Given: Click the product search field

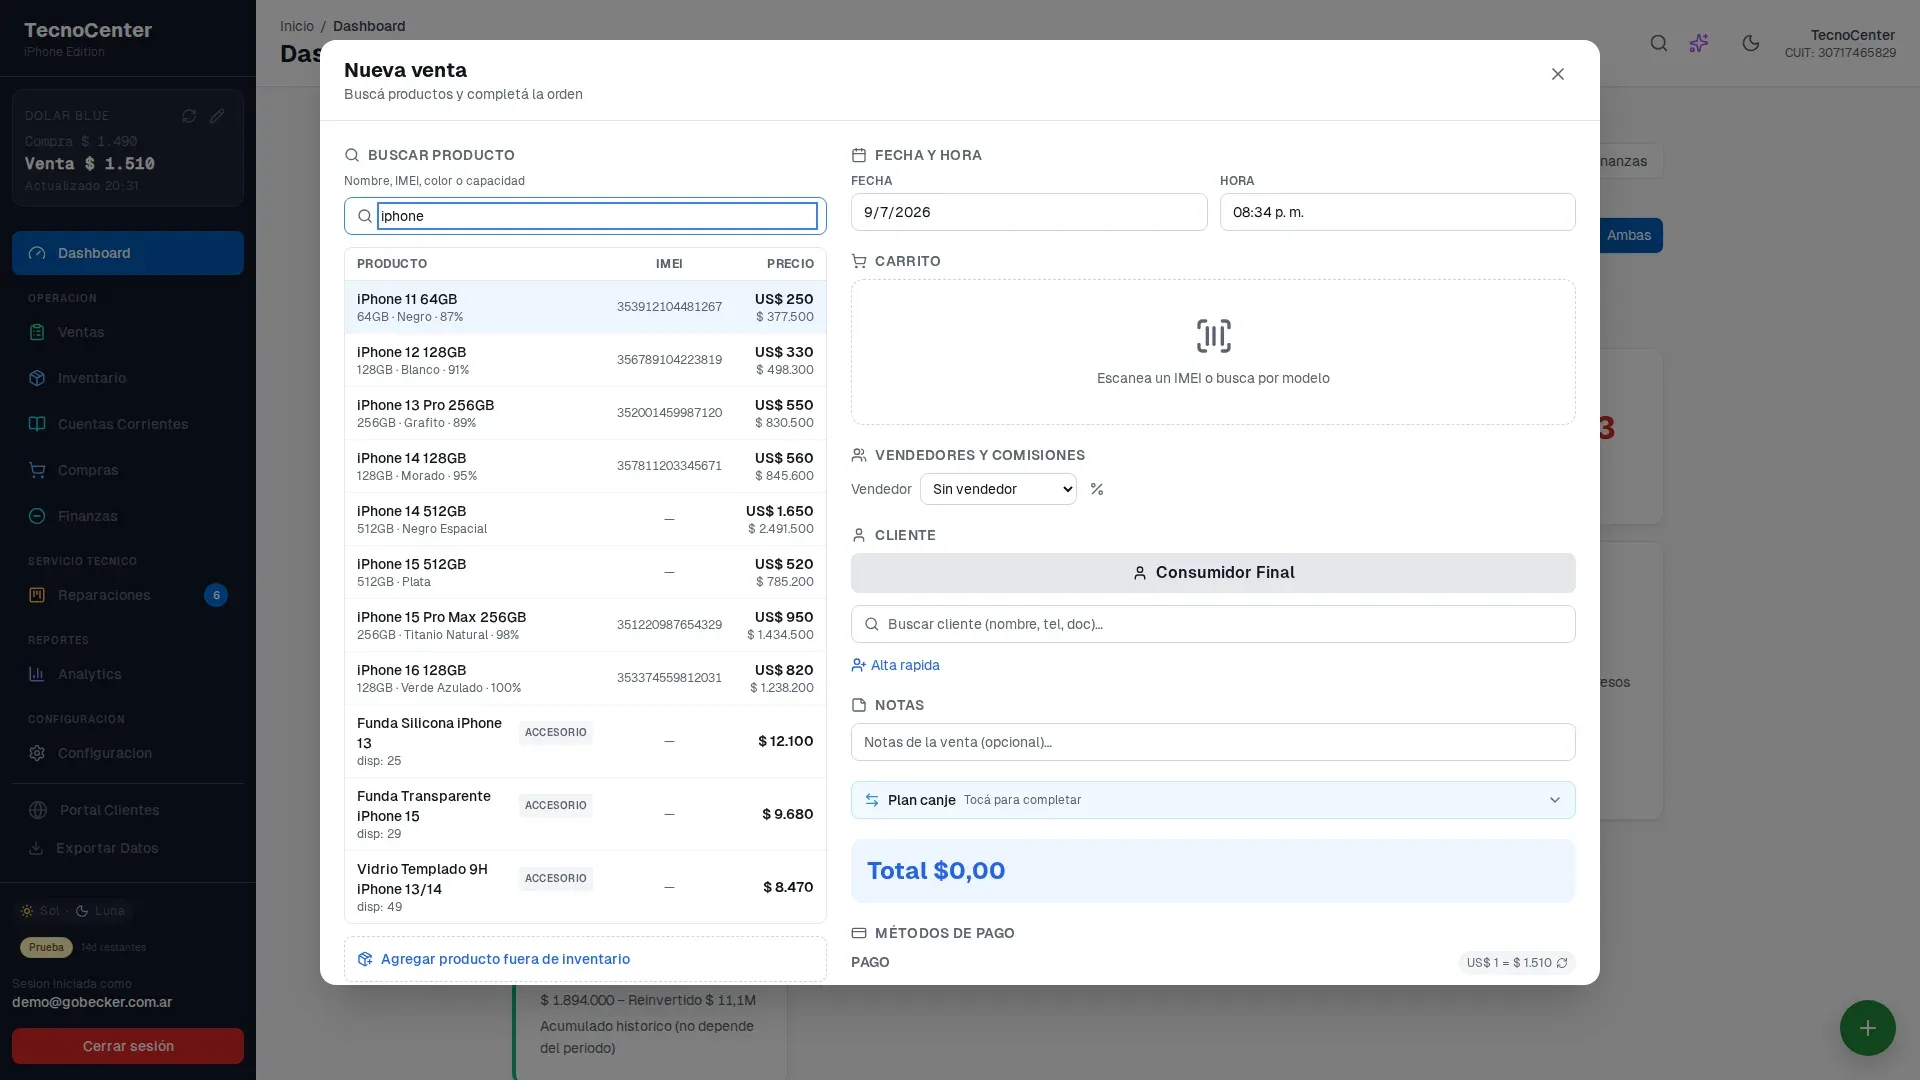Looking at the screenshot, I should click(597, 216).
